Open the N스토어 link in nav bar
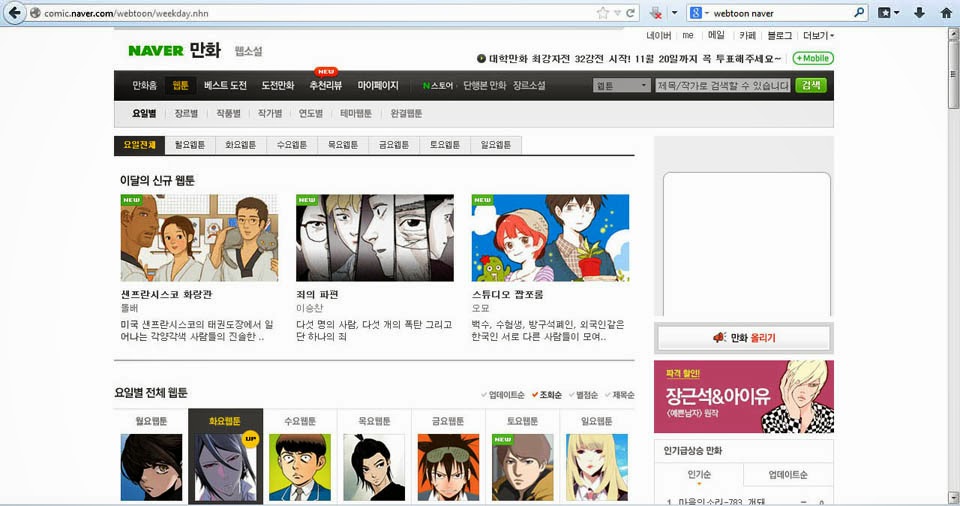 438,86
